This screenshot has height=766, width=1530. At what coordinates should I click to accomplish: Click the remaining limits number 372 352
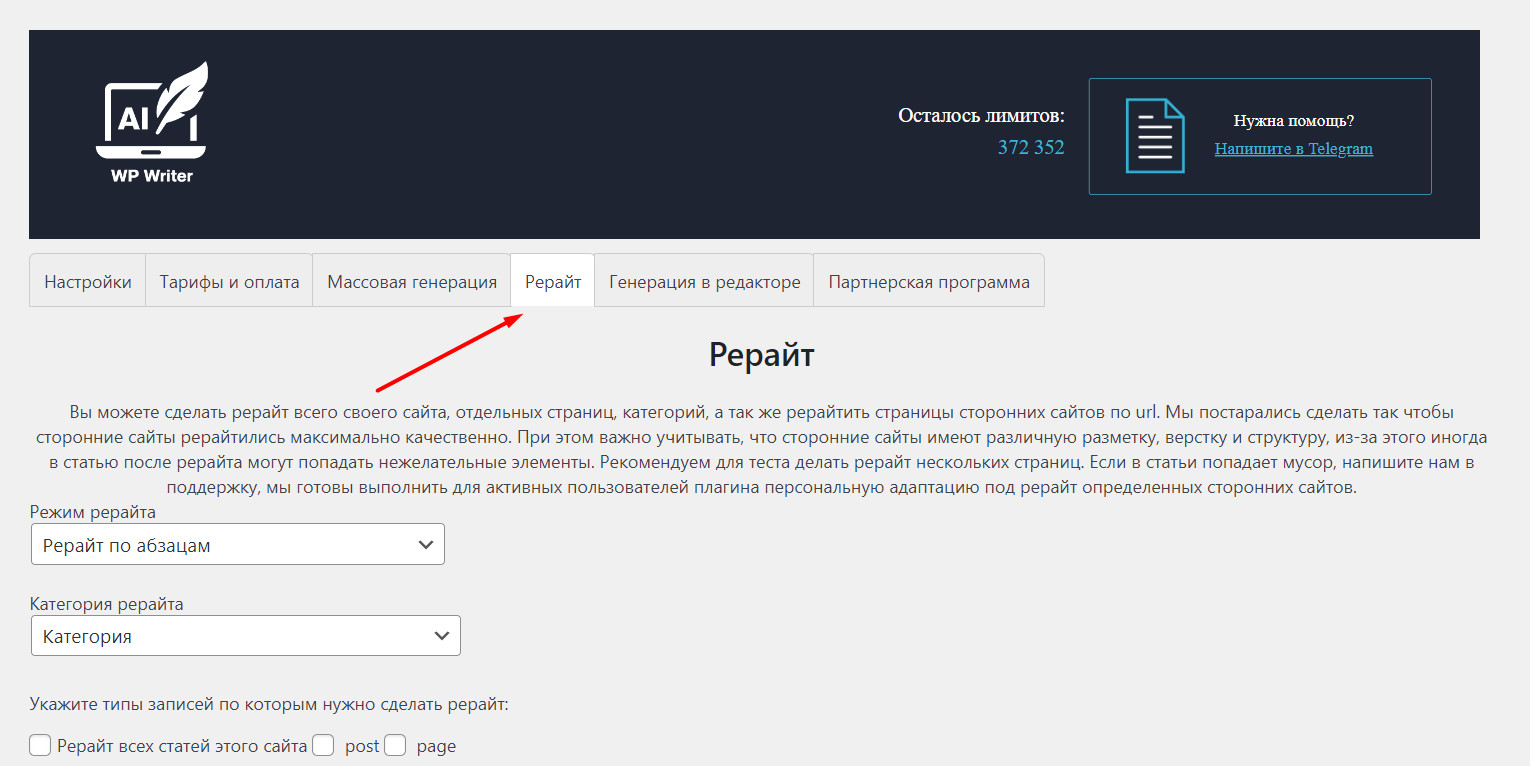tap(1030, 148)
